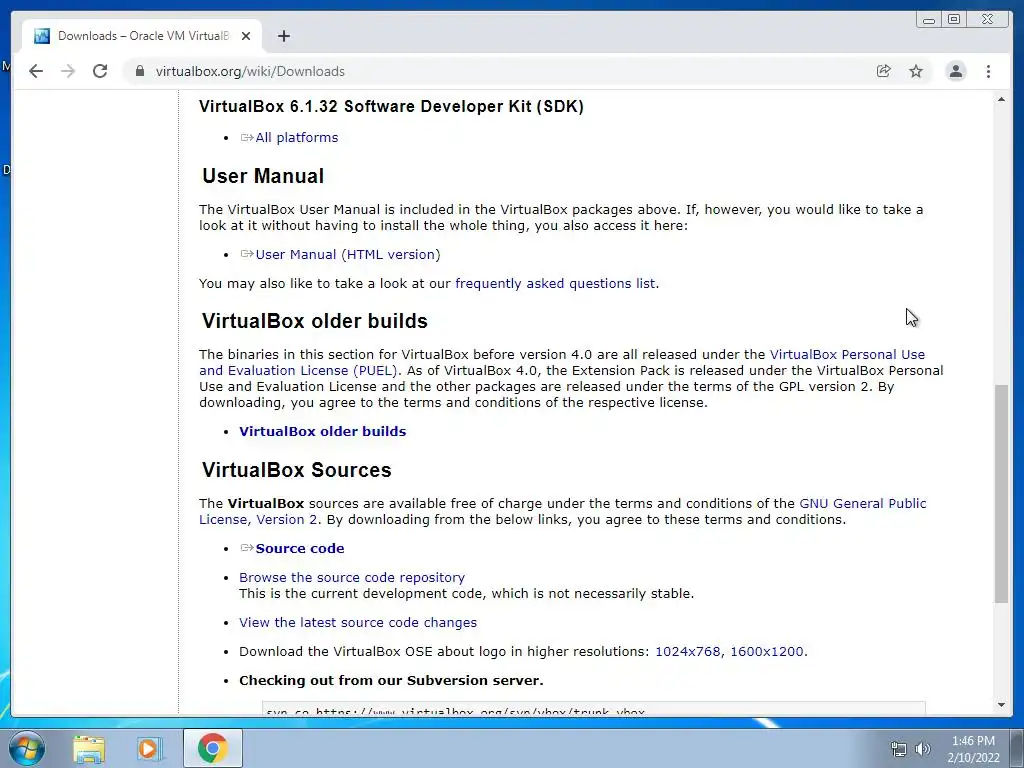Share this page icon in address bar

pyautogui.click(x=884, y=71)
